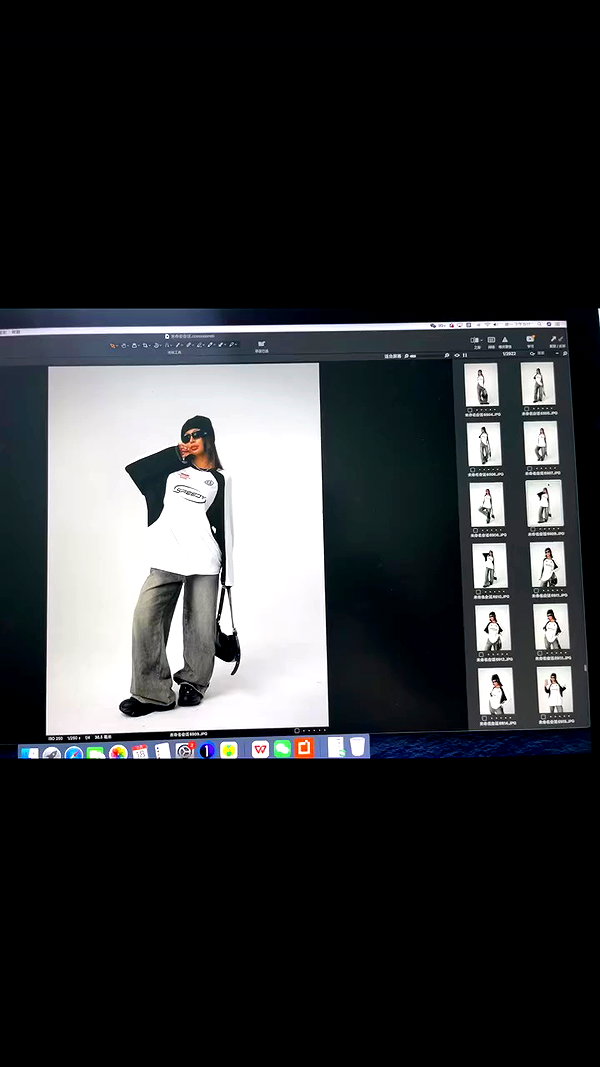This screenshot has height=1067, width=600.
Task: Open Launchpad from the Dock
Action: 52,754
